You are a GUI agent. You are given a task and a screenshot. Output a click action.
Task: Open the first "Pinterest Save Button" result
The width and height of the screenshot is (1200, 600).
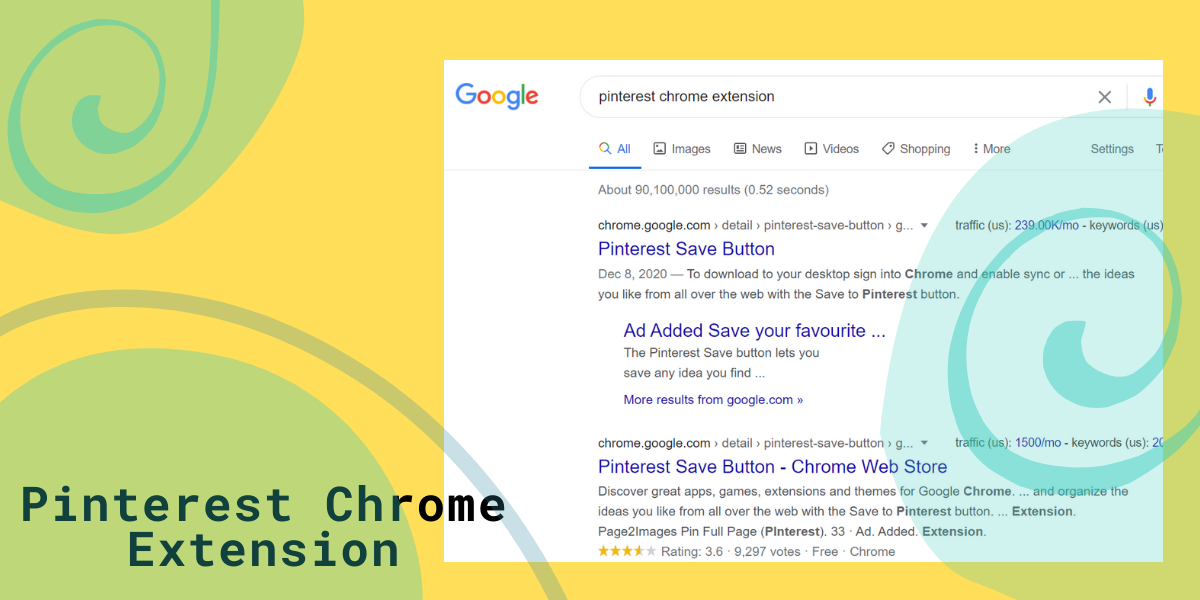pos(686,249)
